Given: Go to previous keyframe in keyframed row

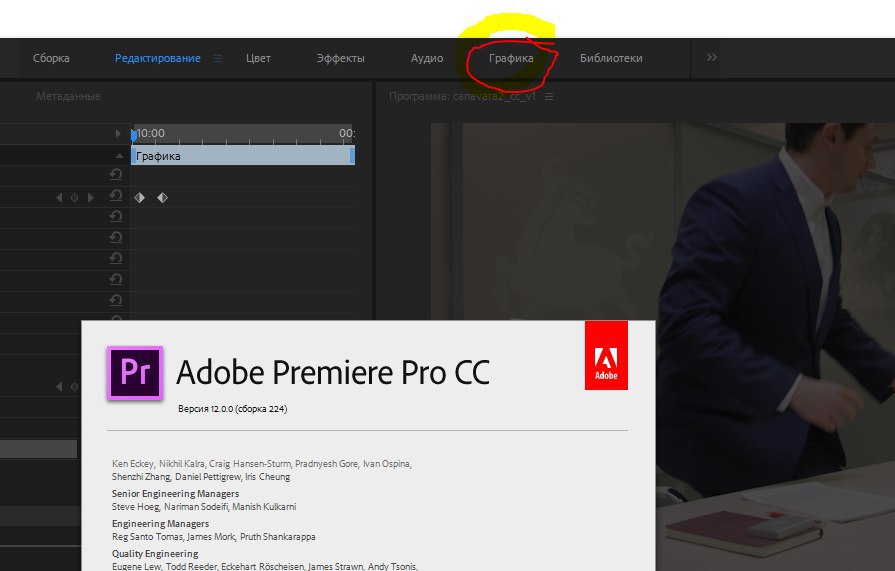Looking at the screenshot, I should click(59, 198).
